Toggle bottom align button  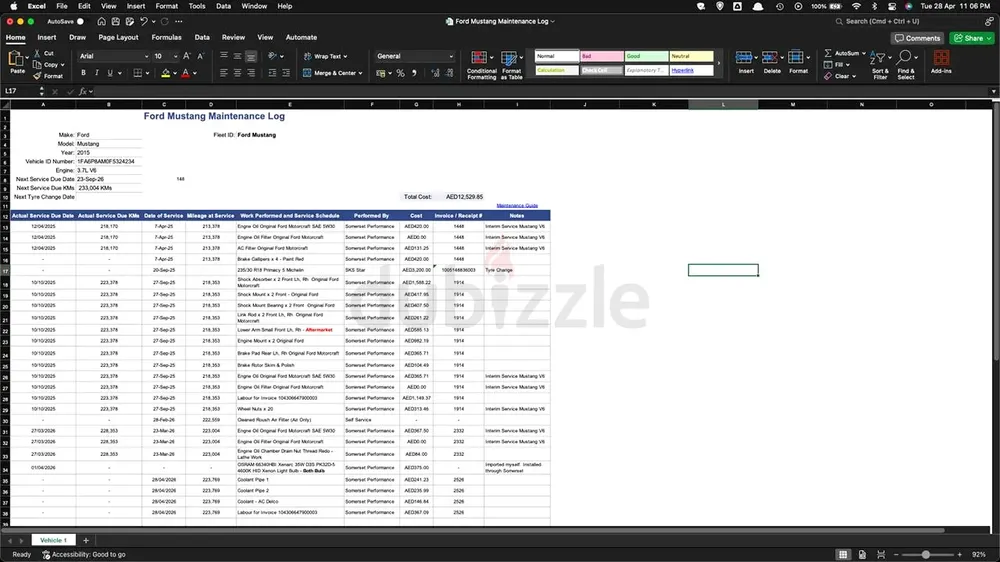pos(251,56)
